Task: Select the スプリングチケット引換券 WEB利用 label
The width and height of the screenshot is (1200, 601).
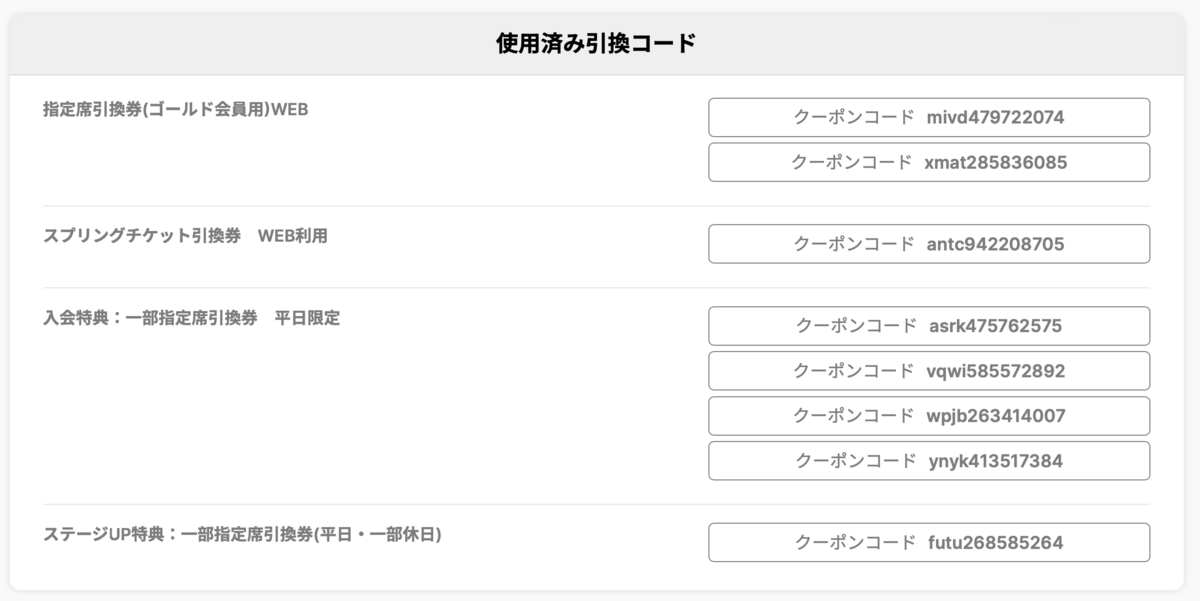Action: pyautogui.click(x=186, y=237)
